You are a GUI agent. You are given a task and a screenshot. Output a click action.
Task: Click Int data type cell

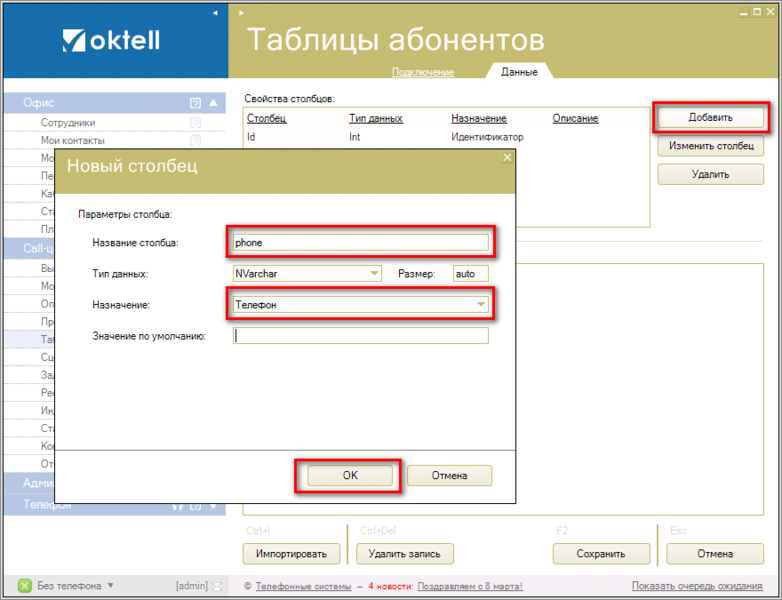[355, 137]
